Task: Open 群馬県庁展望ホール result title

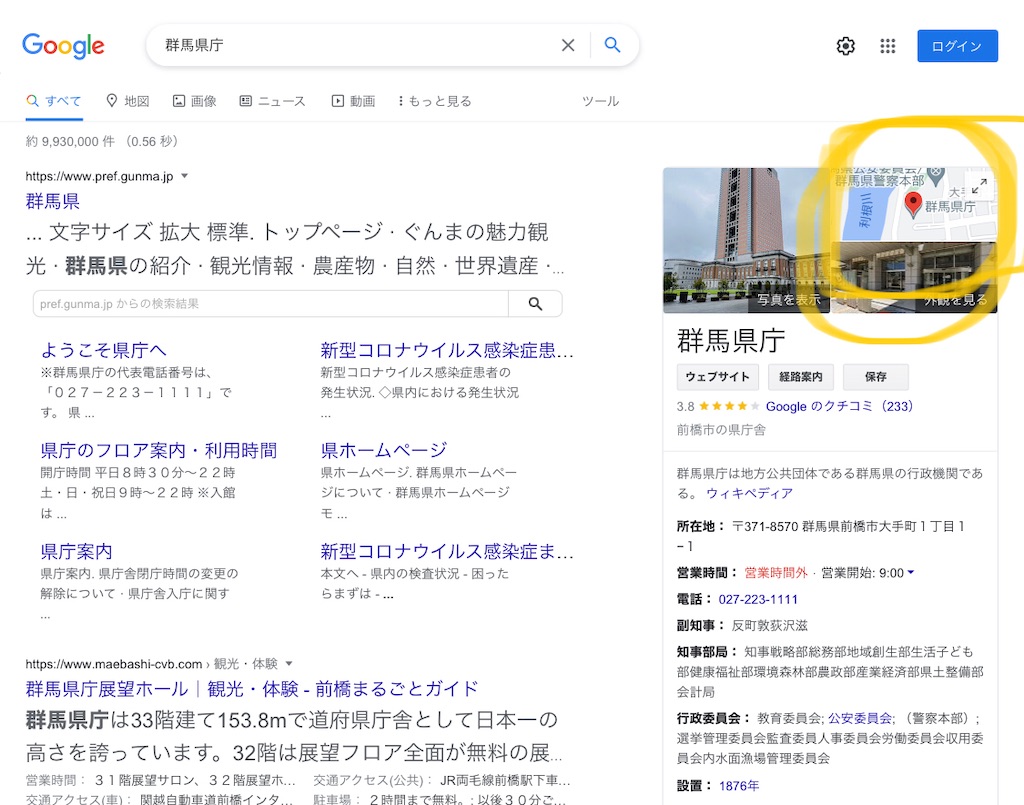Action: [251, 689]
